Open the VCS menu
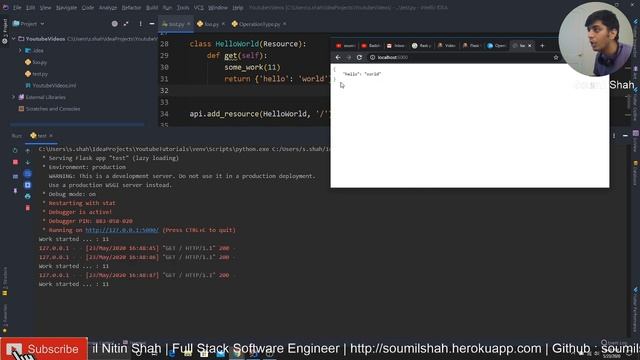This screenshot has height=360, width=640. point(199,7)
